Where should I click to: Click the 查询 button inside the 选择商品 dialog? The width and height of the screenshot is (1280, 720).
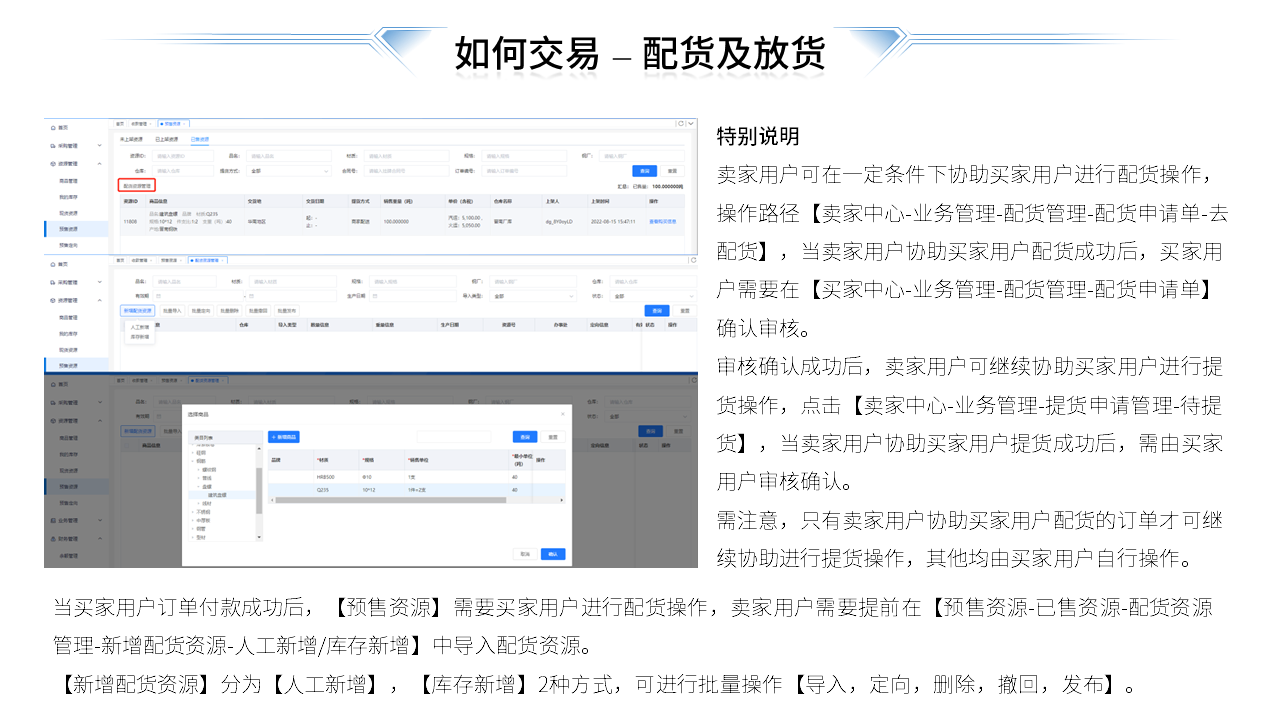click(525, 437)
